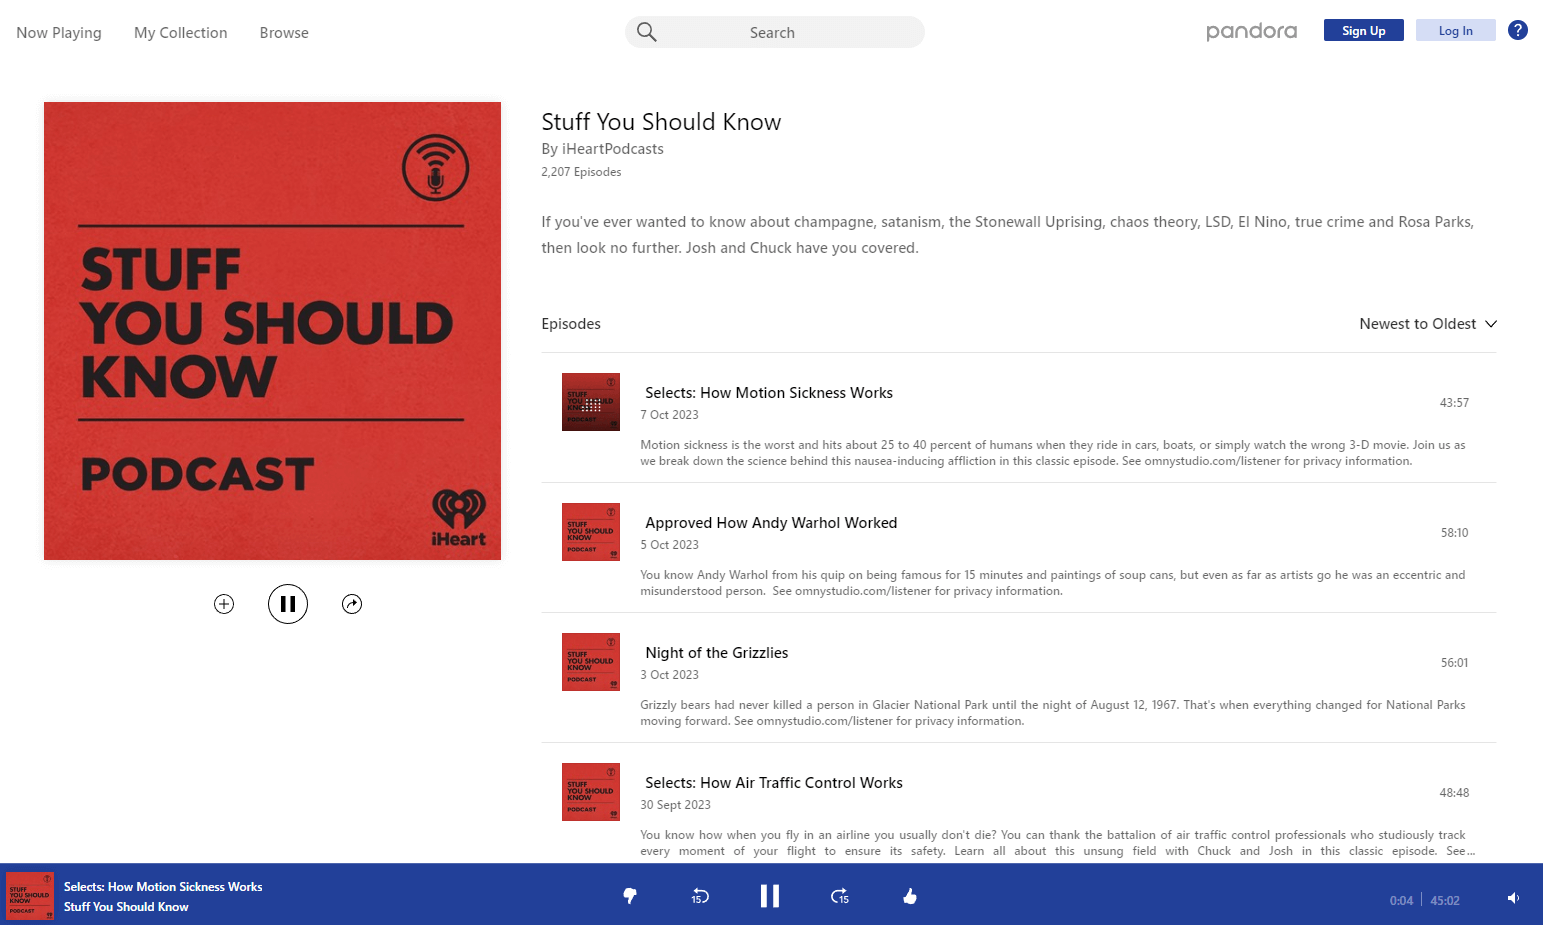Add podcast to collection with plus icon
Viewport: 1543px width, 925px height.
pyautogui.click(x=224, y=604)
